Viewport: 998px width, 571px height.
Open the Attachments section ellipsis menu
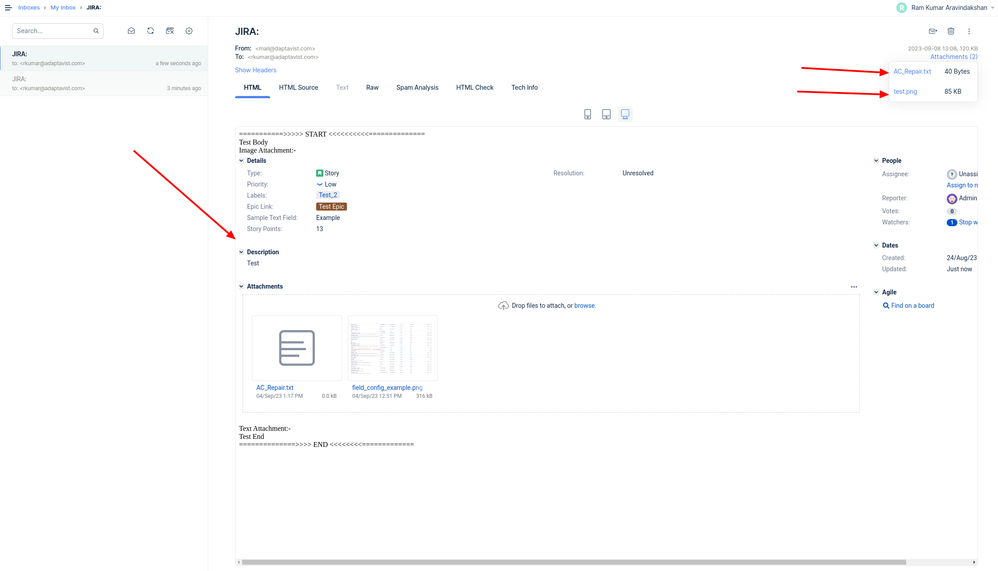854,286
